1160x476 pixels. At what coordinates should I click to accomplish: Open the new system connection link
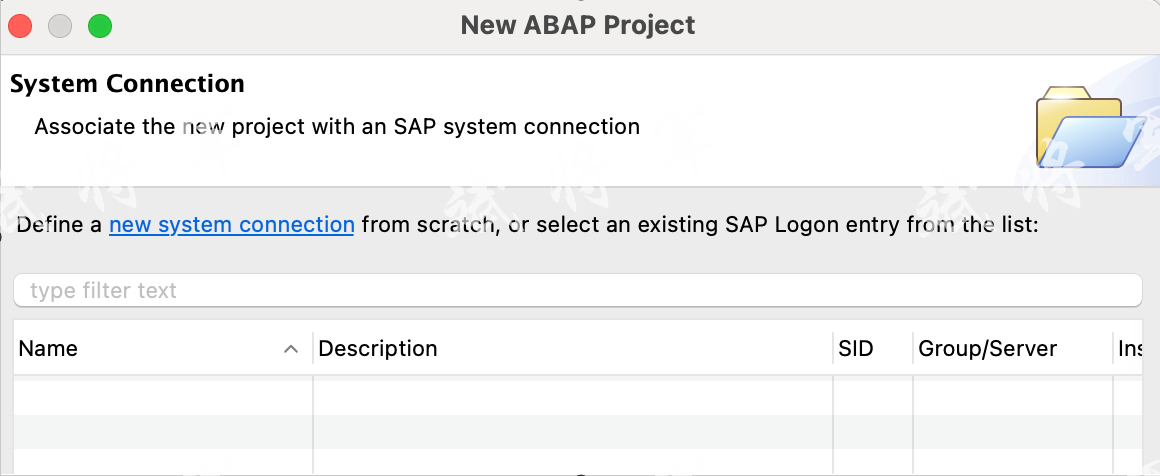pyautogui.click(x=231, y=225)
